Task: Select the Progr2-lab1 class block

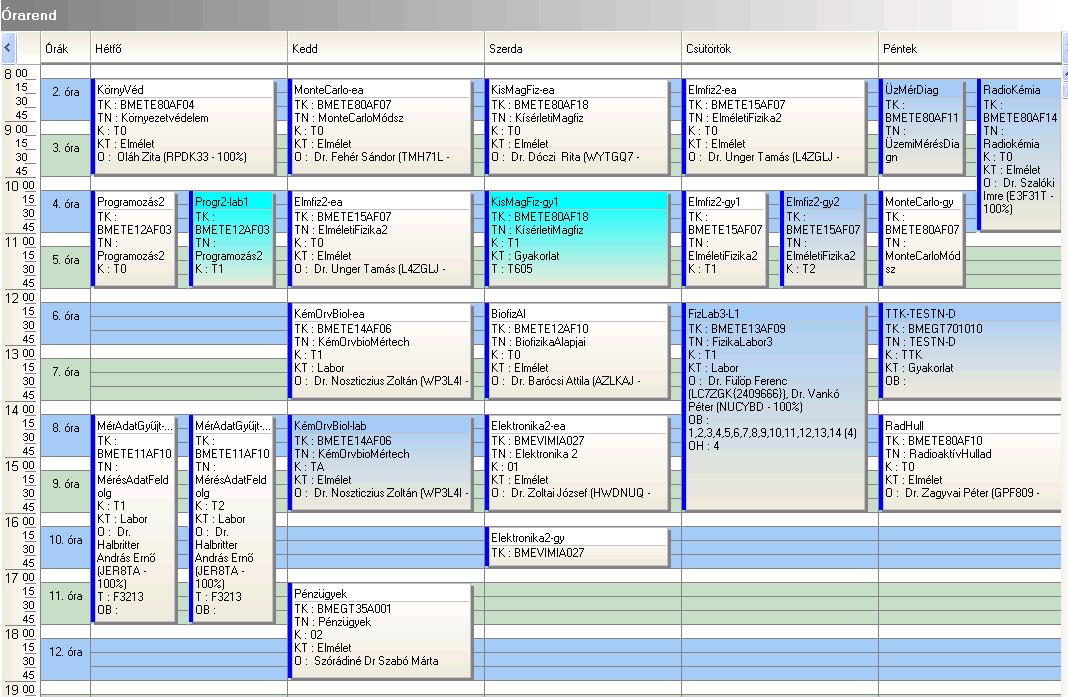Action: click(x=232, y=239)
